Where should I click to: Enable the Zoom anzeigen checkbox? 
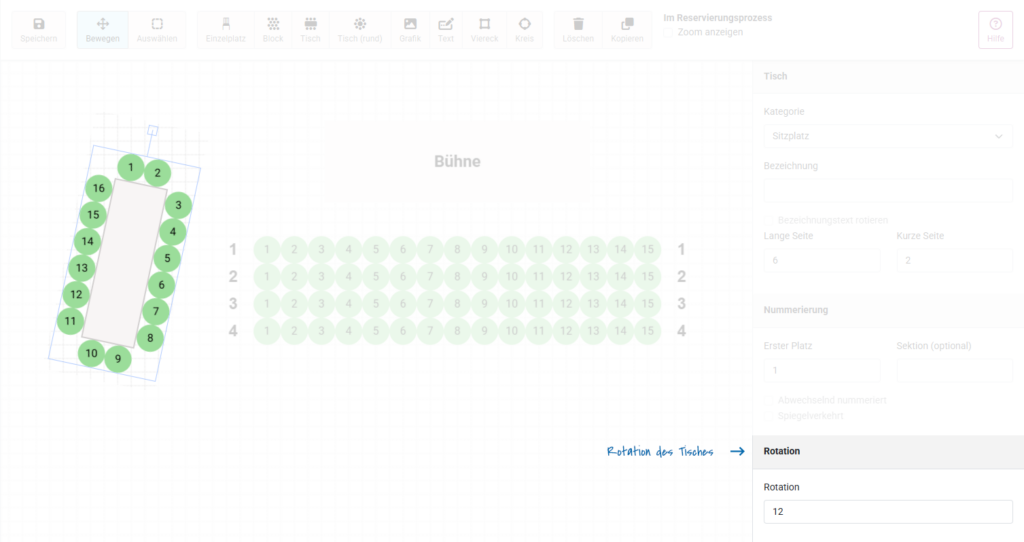pyautogui.click(x=669, y=33)
